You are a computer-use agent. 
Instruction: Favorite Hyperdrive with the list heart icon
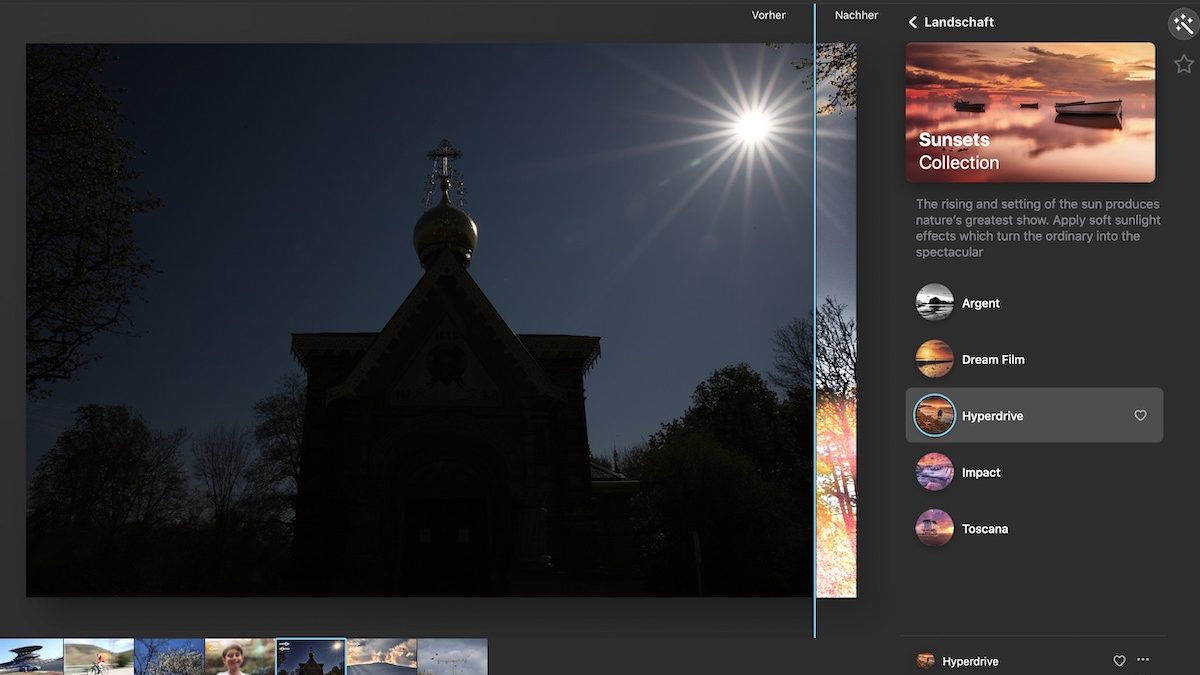[x=1140, y=416]
